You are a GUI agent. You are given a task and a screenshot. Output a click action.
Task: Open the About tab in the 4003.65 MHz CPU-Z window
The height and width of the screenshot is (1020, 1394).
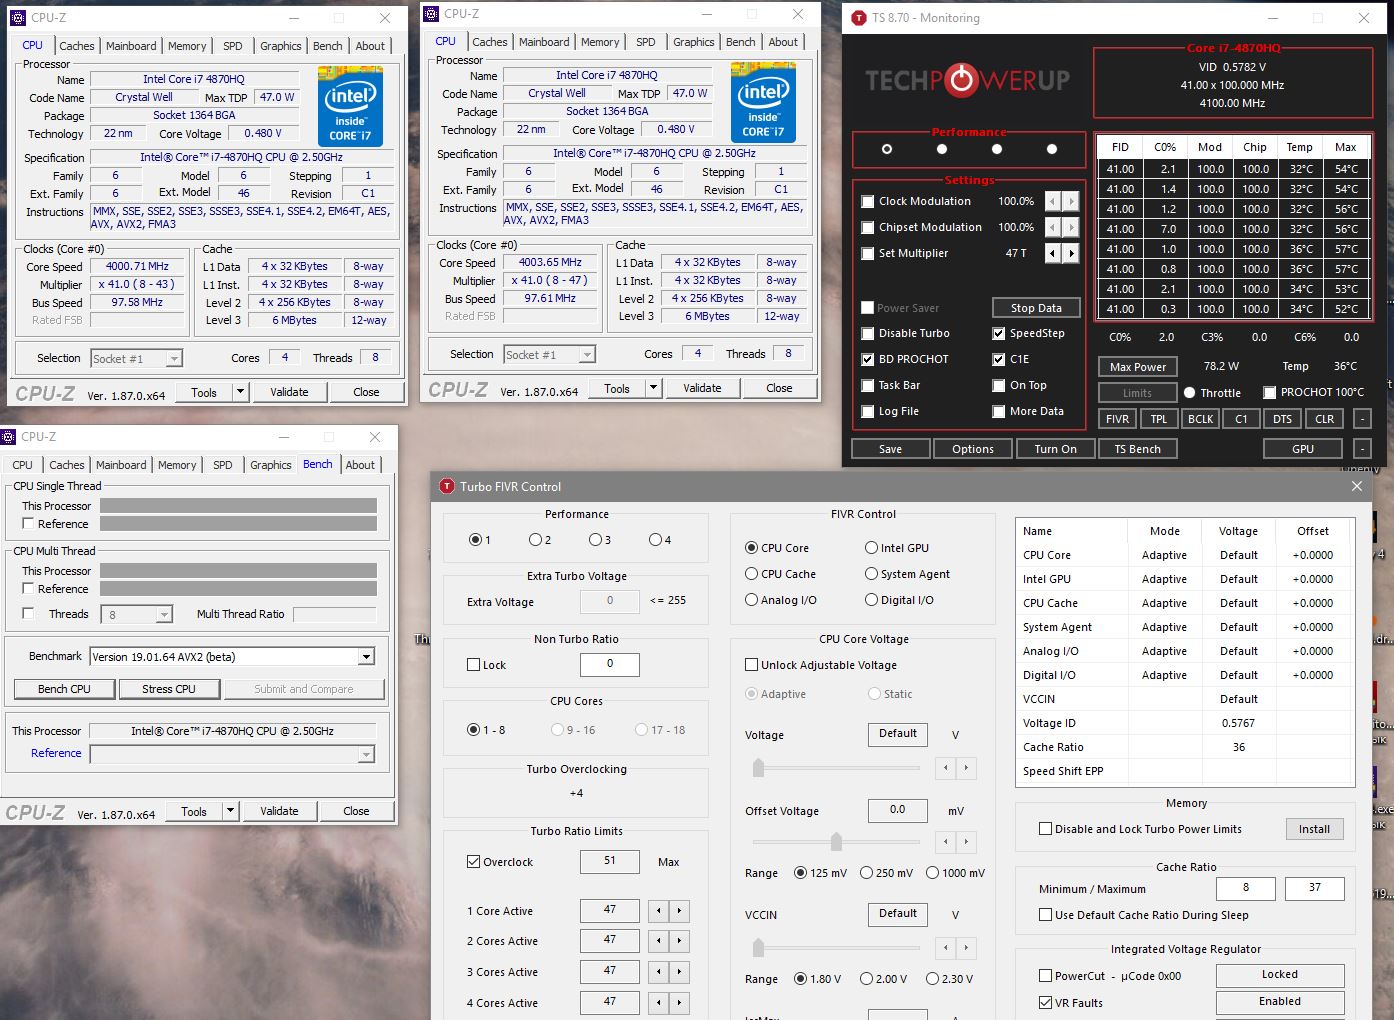[x=783, y=42]
